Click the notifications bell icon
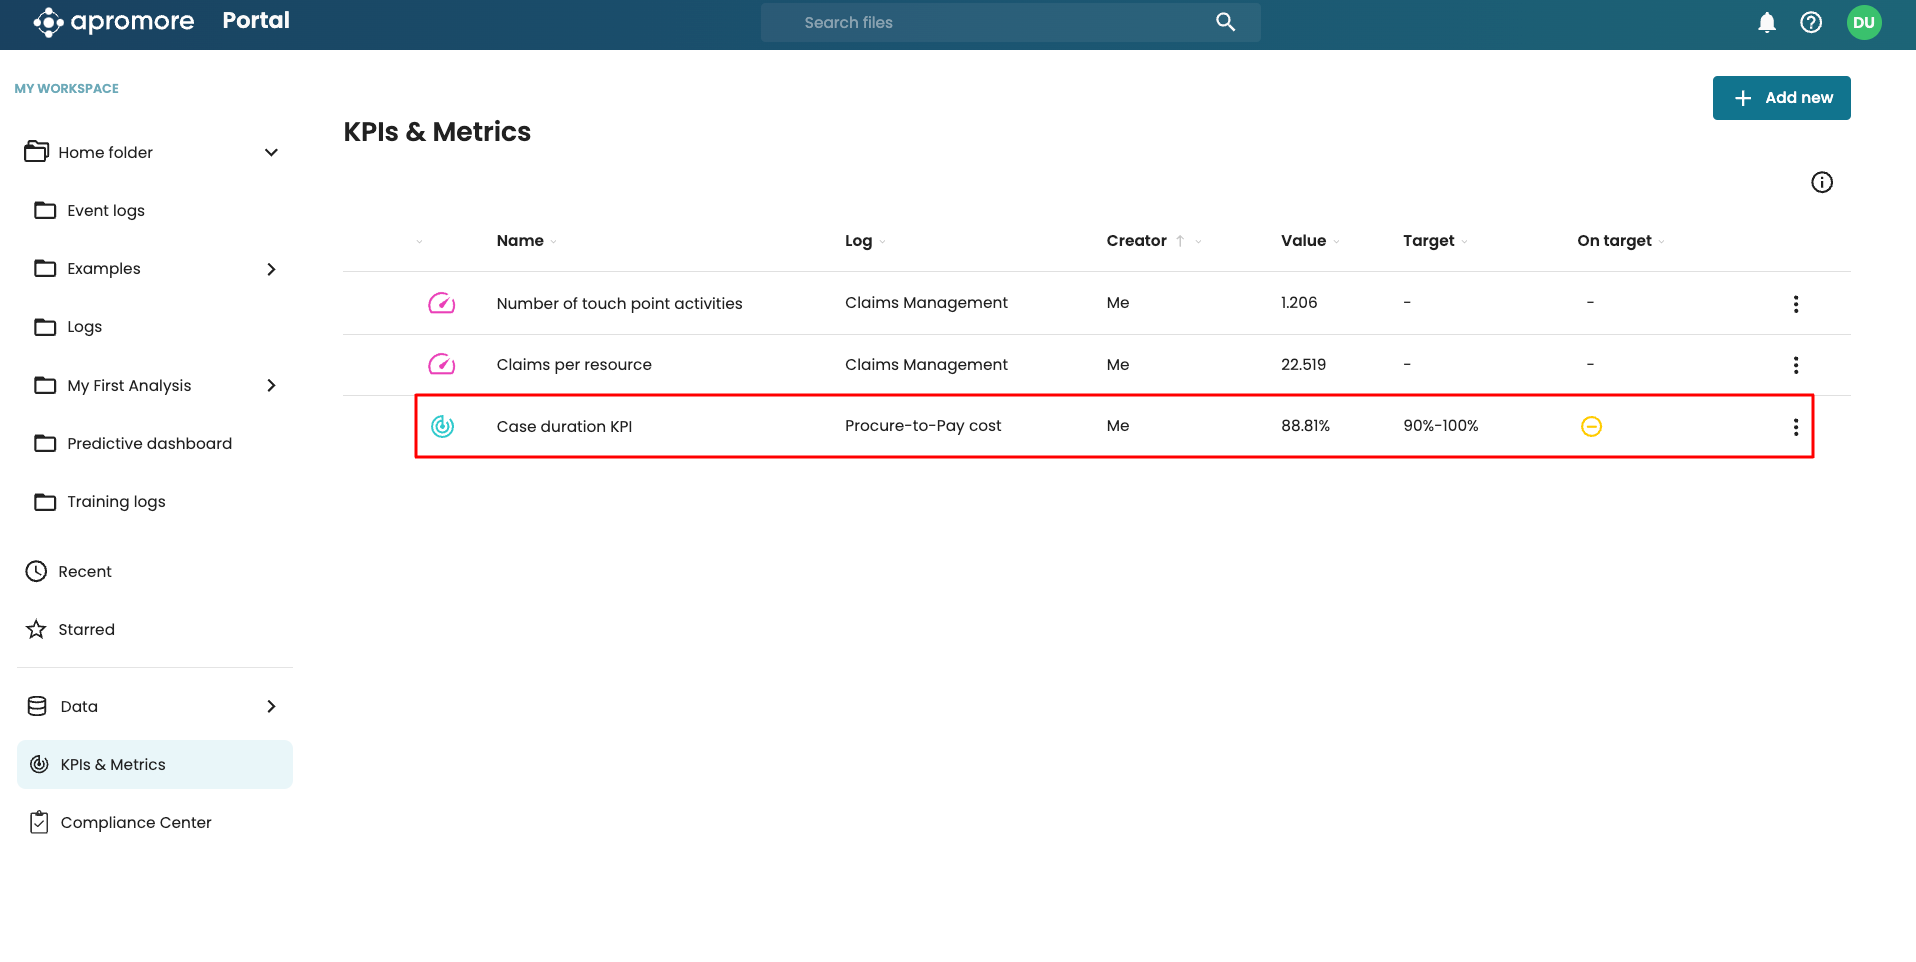Image resolution: width=1916 pixels, height=962 pixels. point(1767,22)
